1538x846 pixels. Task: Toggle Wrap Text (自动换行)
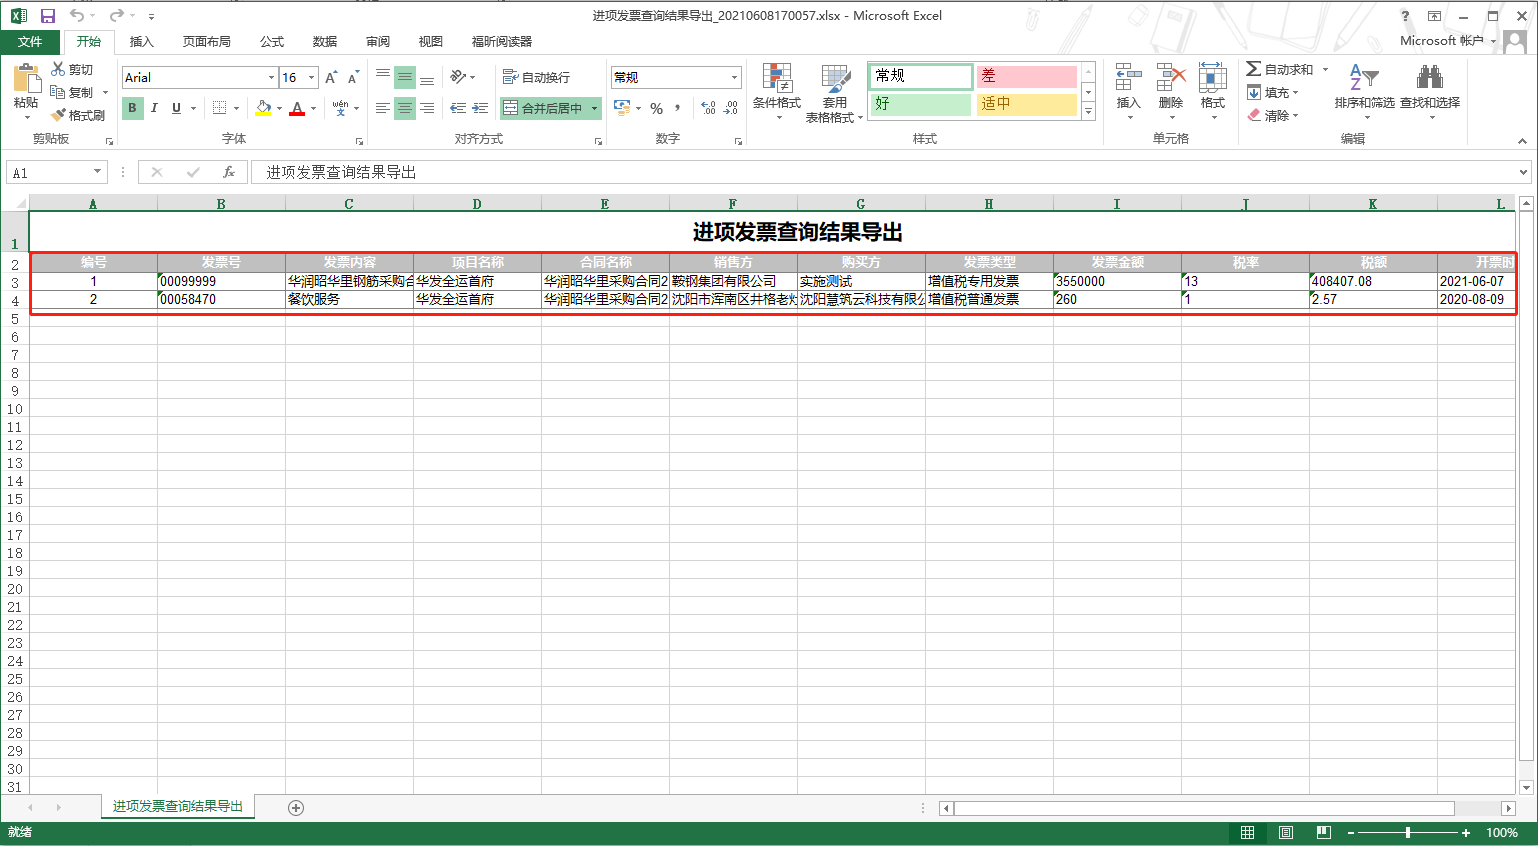coord(536,77)
